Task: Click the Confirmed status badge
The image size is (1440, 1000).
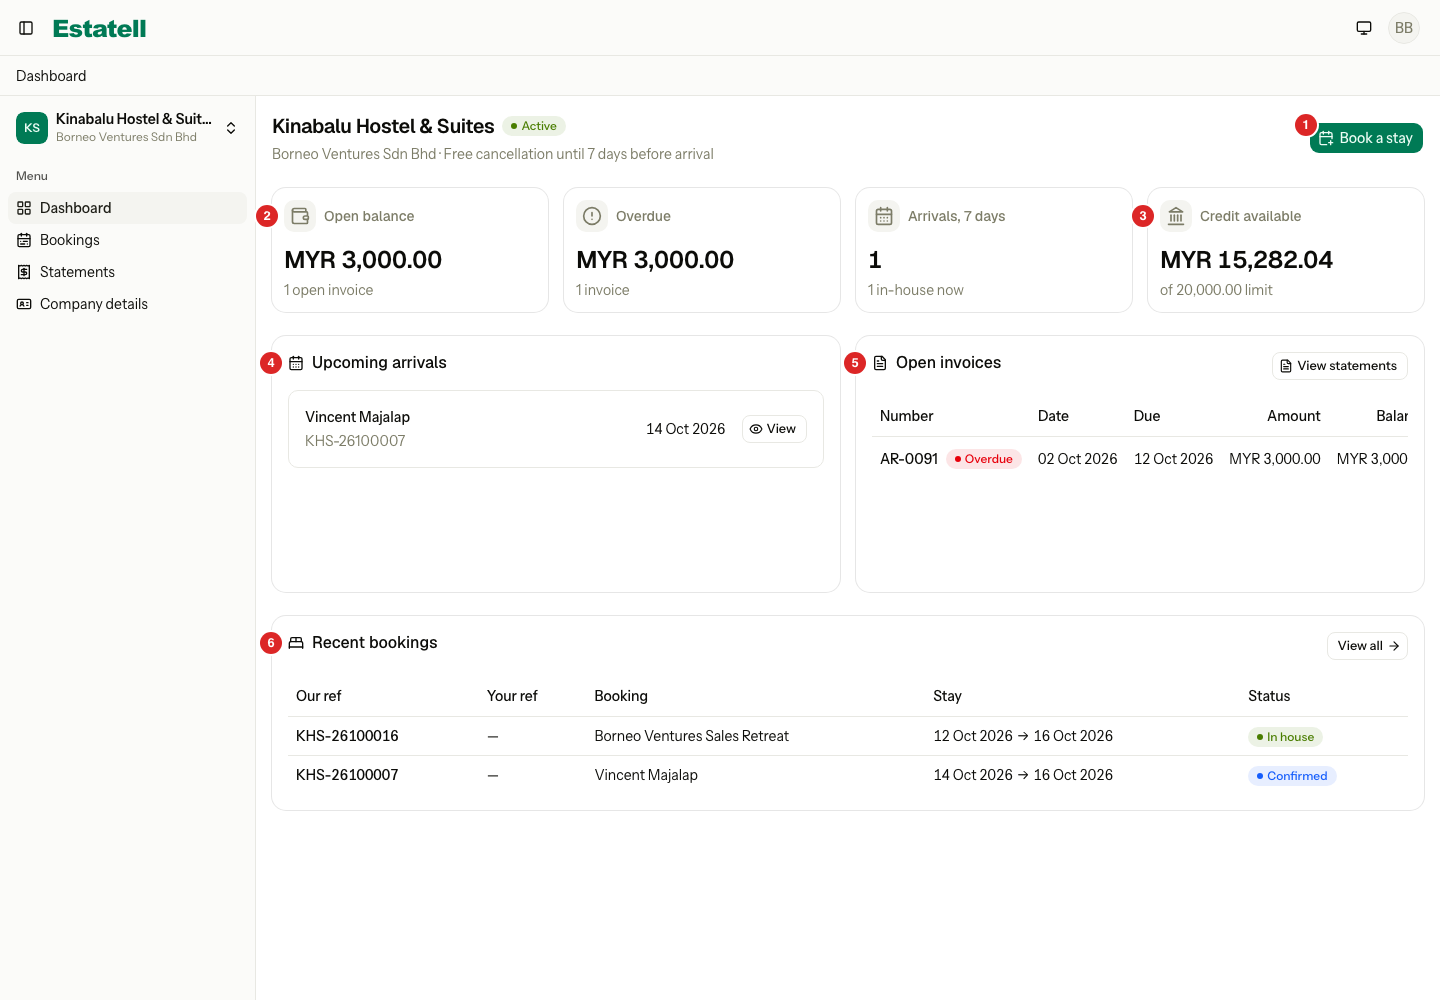Action: (1292, 776)
